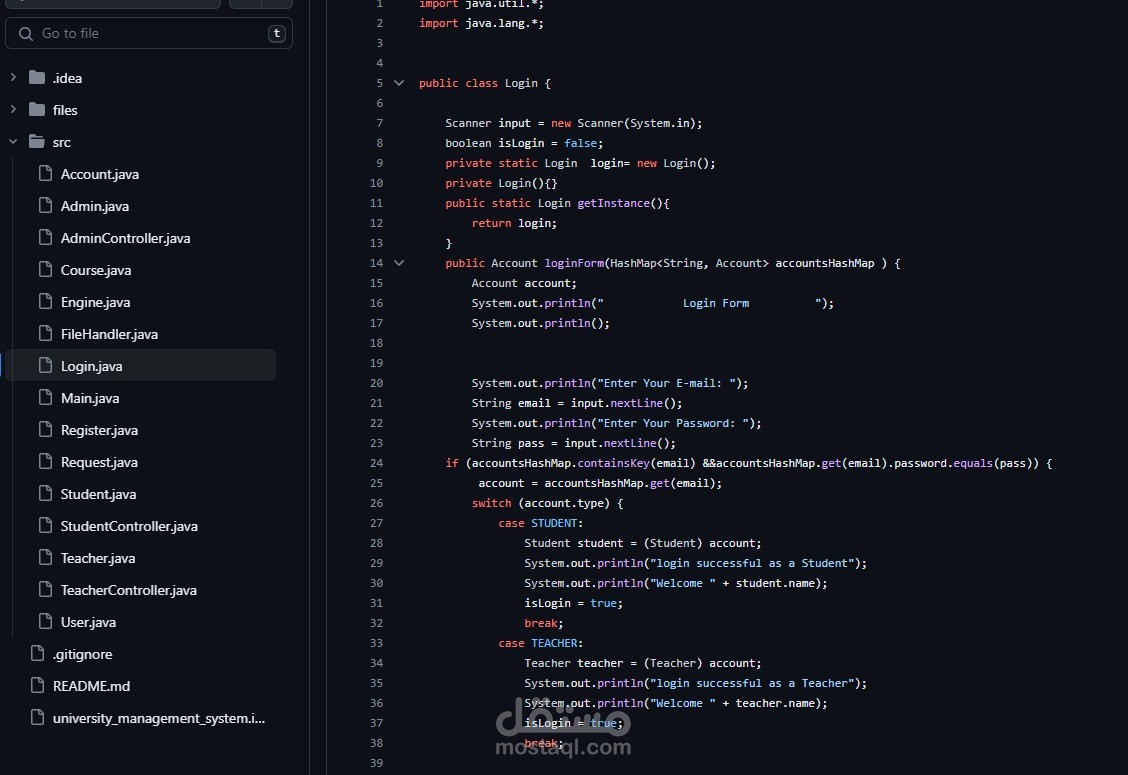This screenshot has height=775, width=1128.
Task: Click the file icon beside Request.java
Action: coord(45,461)
